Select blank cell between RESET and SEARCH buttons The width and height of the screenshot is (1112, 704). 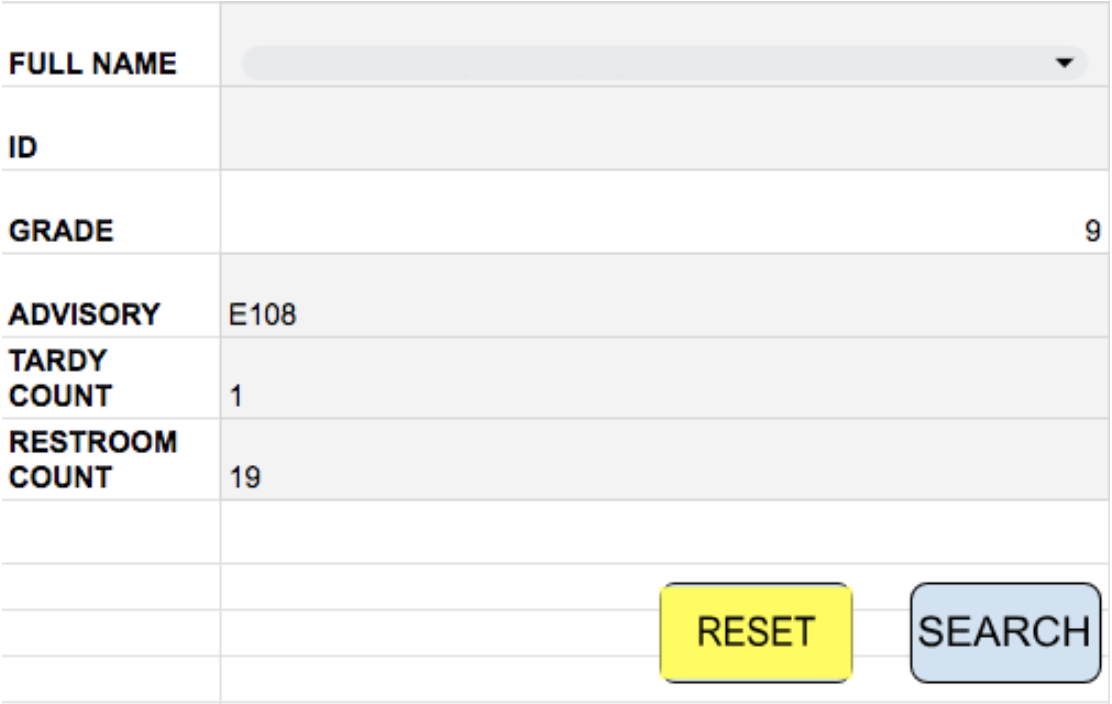[x=882, y=632]
